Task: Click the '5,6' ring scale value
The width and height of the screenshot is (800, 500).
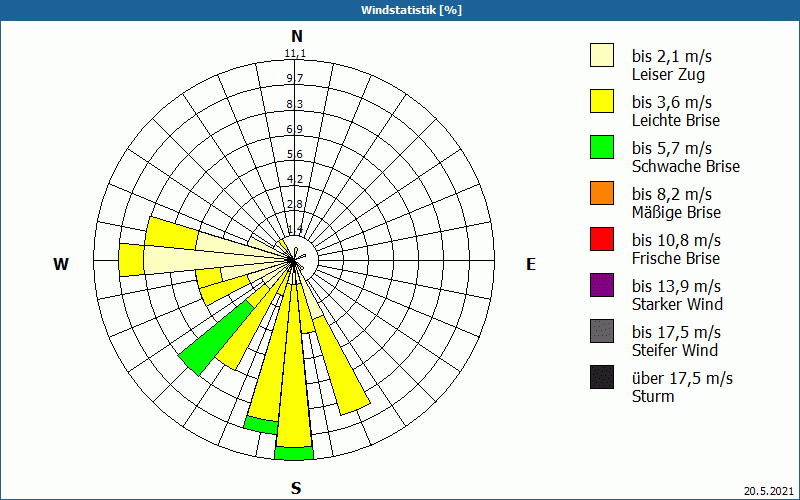Action: point(295,154)
